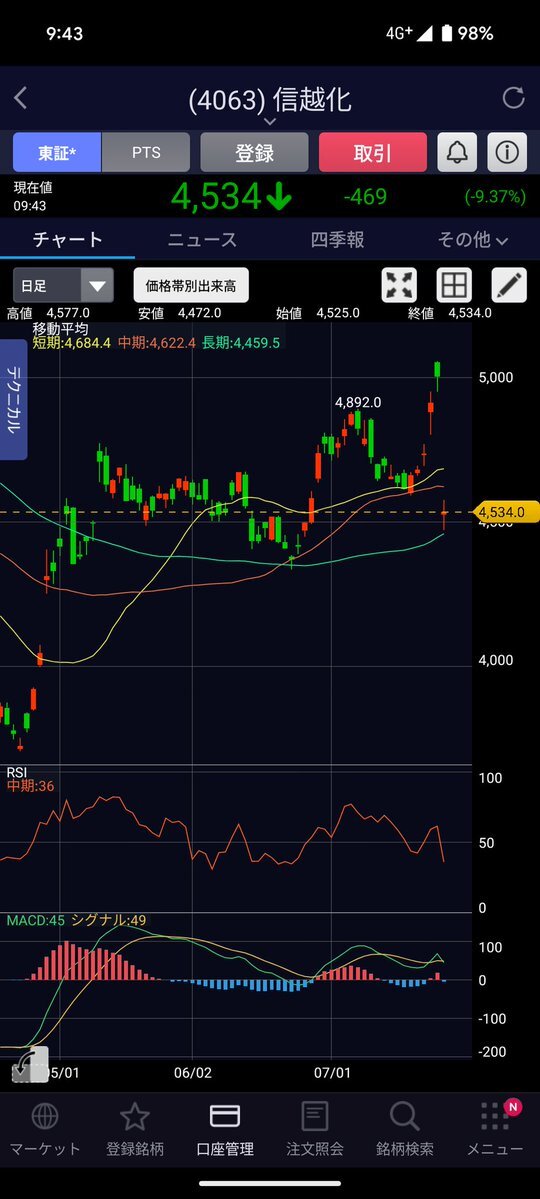Screen dimensions: 540x1199
Task: Switch the exchange toggle to 東証
Action: click(x=57, y=152)
